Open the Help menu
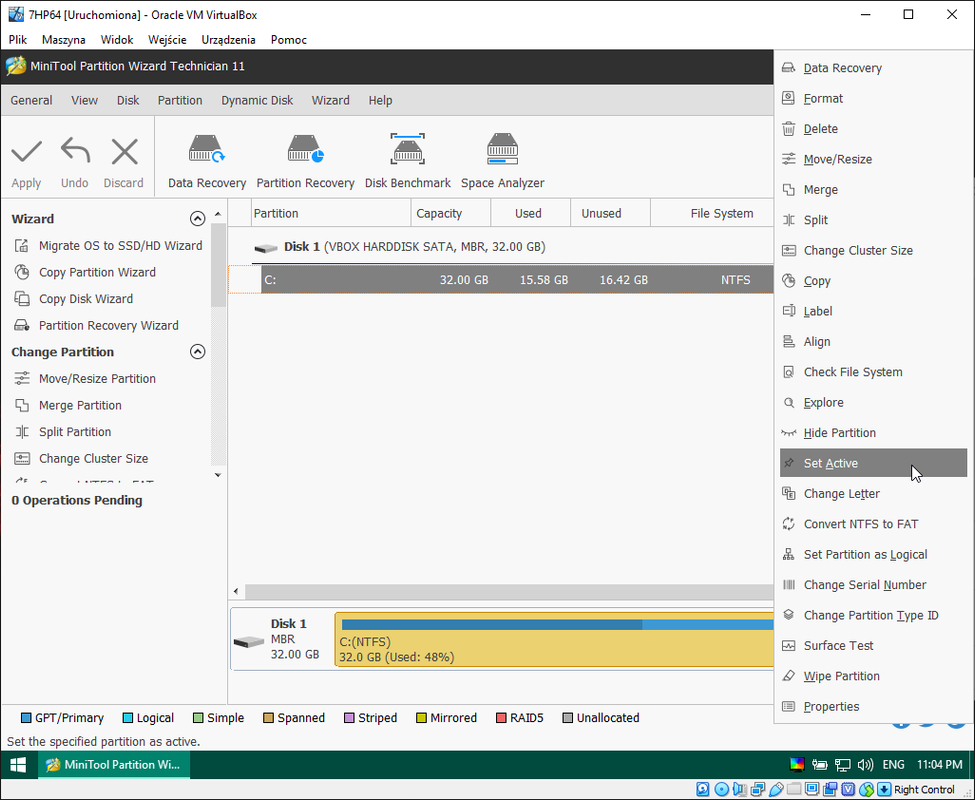Screen dimensions: 975x800 click(380, 100)
